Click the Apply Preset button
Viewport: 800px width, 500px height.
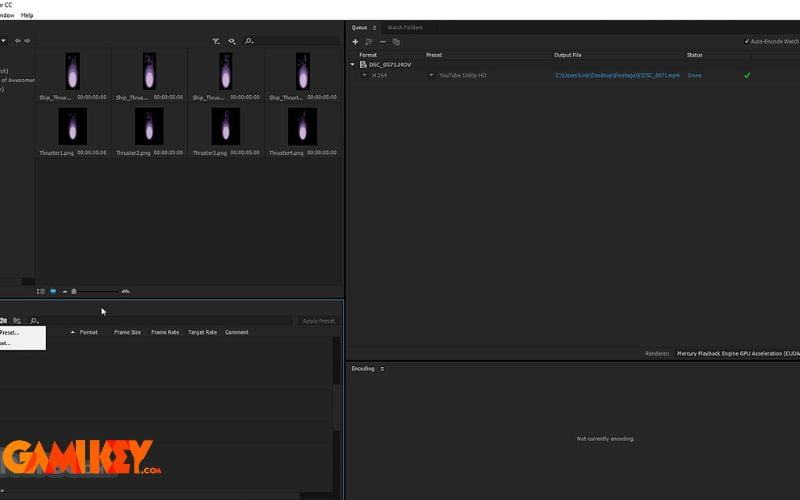pos(318,321)
